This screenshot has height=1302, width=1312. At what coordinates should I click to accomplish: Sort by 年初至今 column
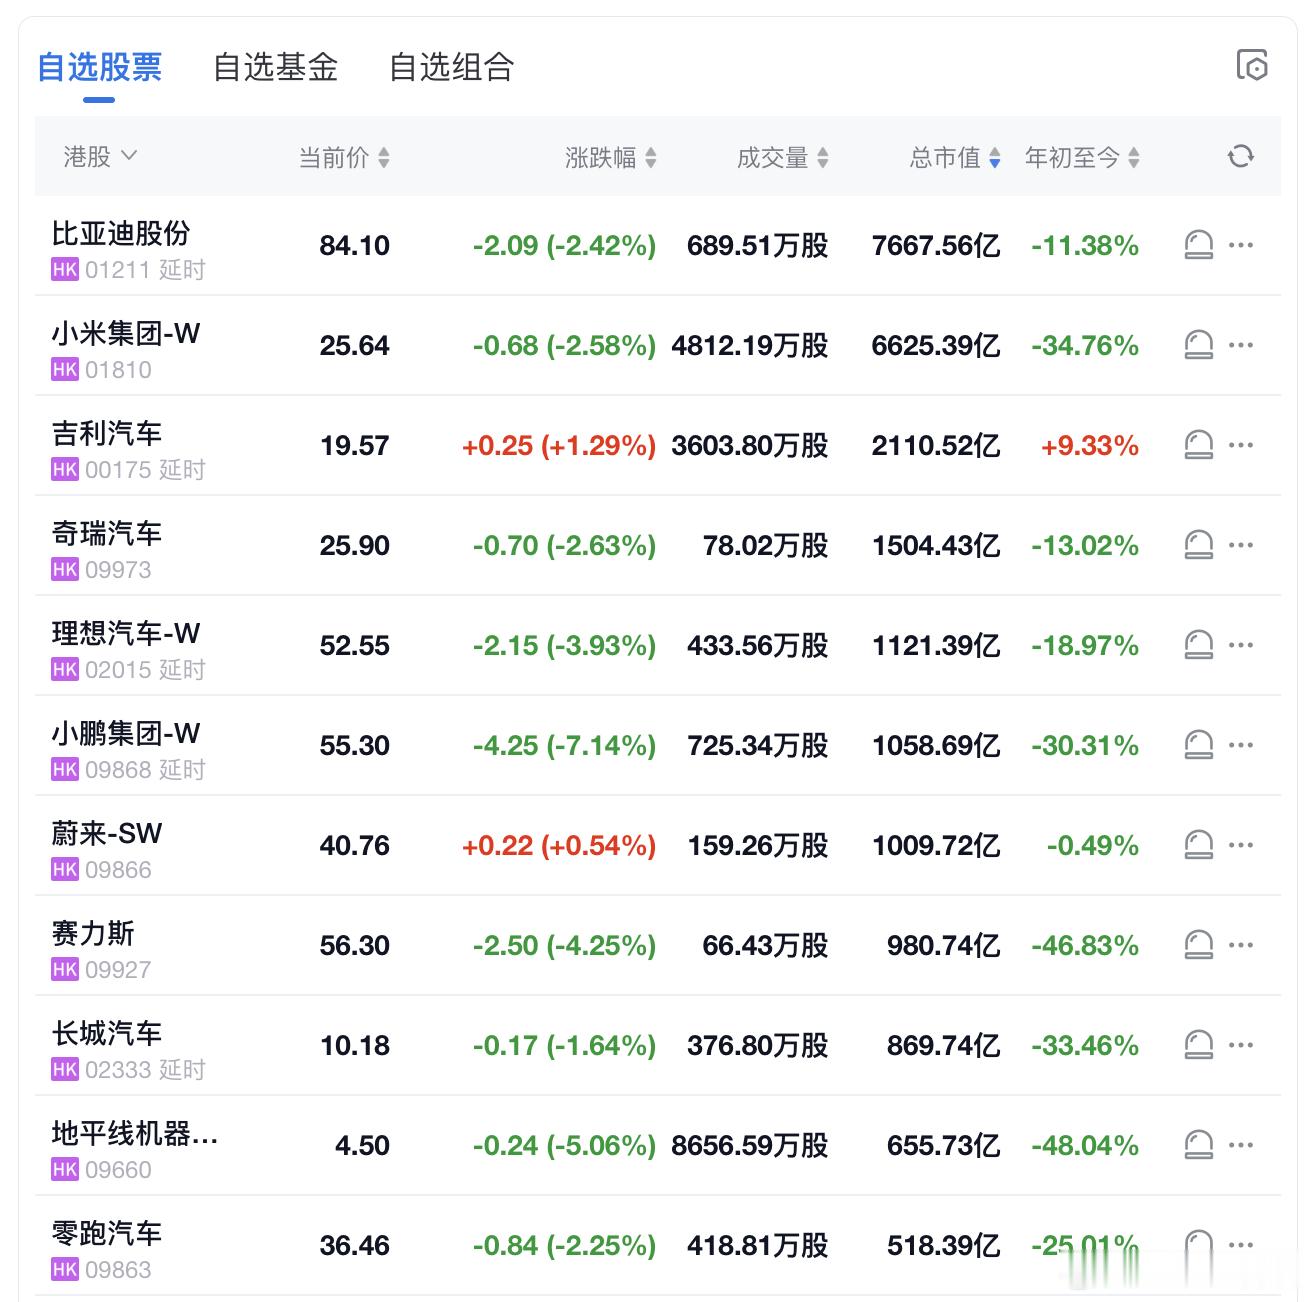click(1082, 157)
